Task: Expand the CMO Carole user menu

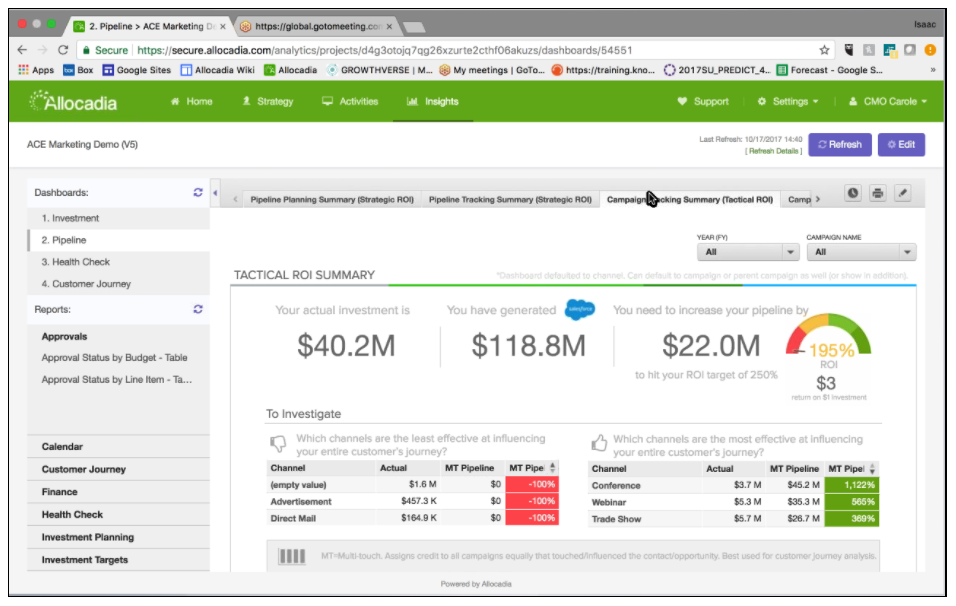Action: [x=888, y=102]
